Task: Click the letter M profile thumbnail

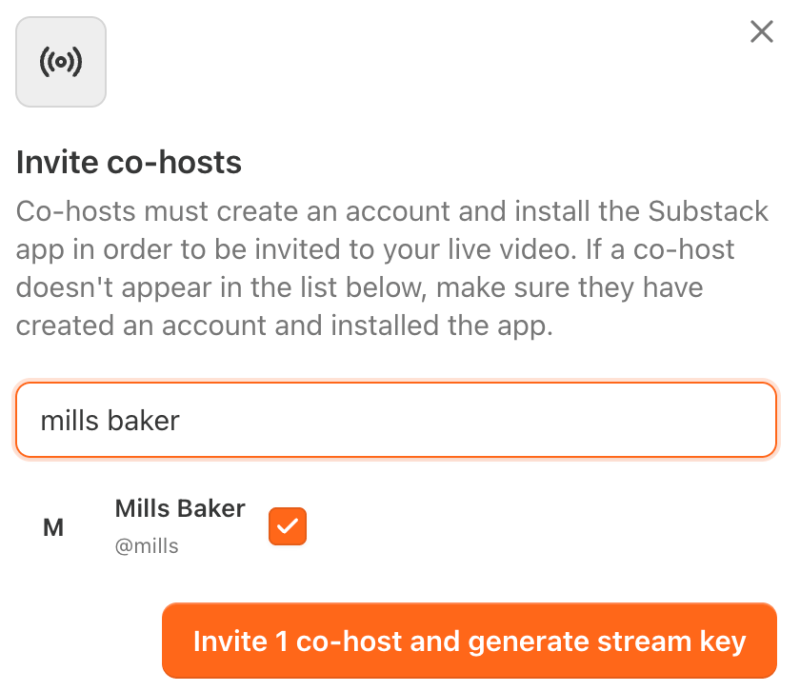Action: click(x=53, y=528)
